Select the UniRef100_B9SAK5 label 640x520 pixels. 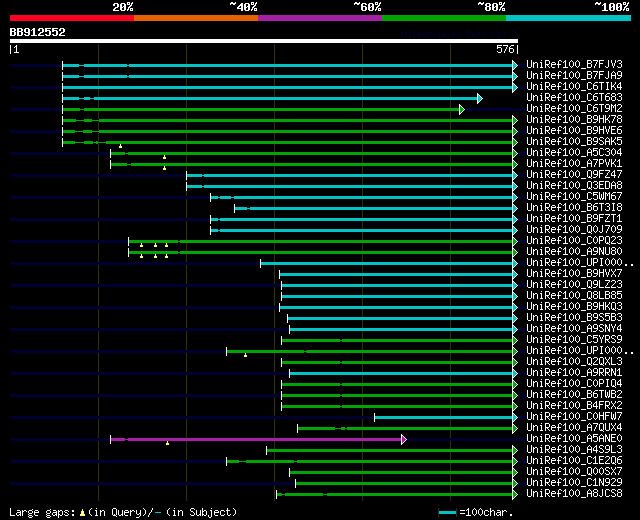pyautogui.click(x=574, y=142)
